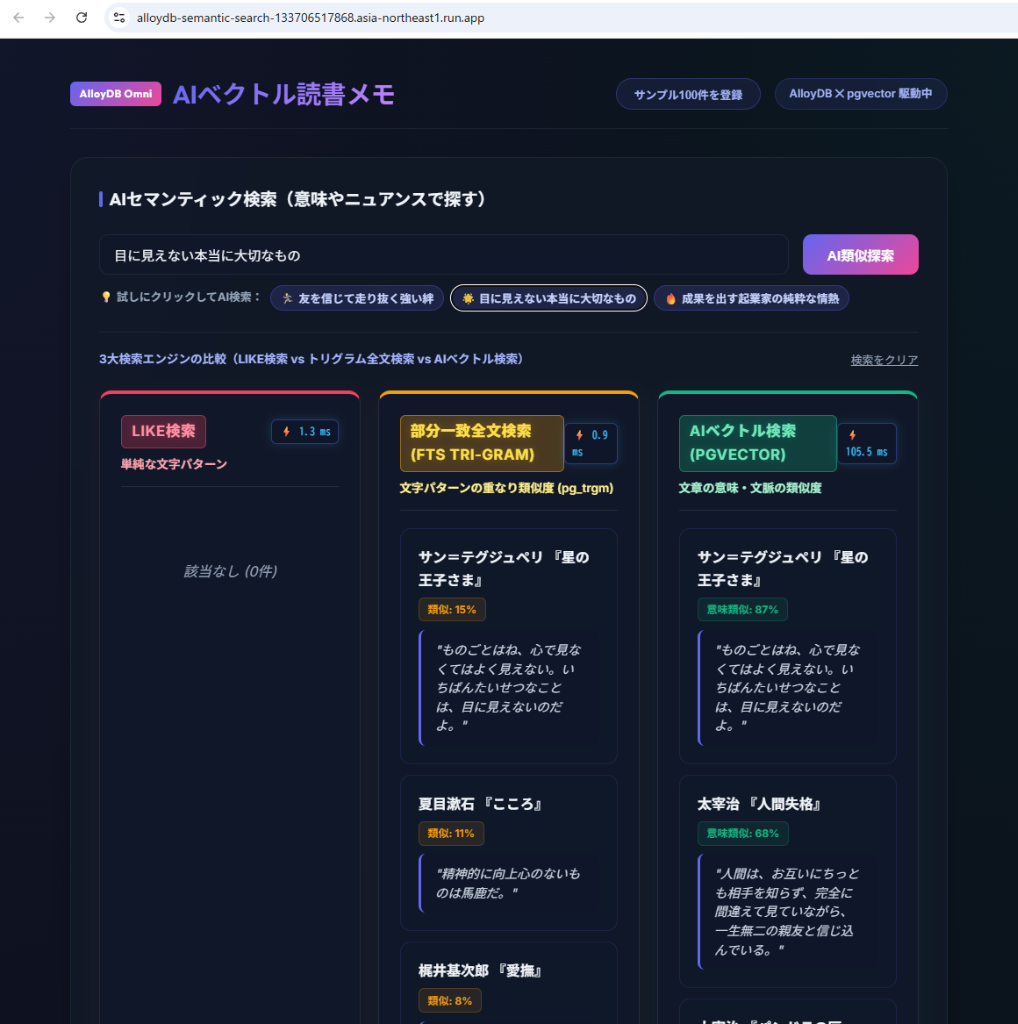Screen dimensions: 1018x1024
Task: Click the 3大検索エンジンの比較 heading
Action: [x=311, y=359]
